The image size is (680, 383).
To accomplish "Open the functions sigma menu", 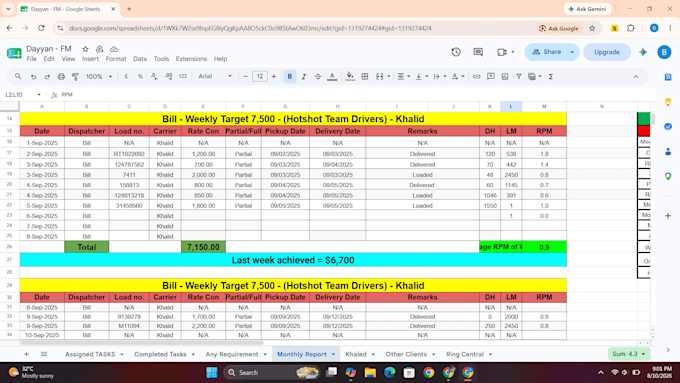I will click(550, 76).
